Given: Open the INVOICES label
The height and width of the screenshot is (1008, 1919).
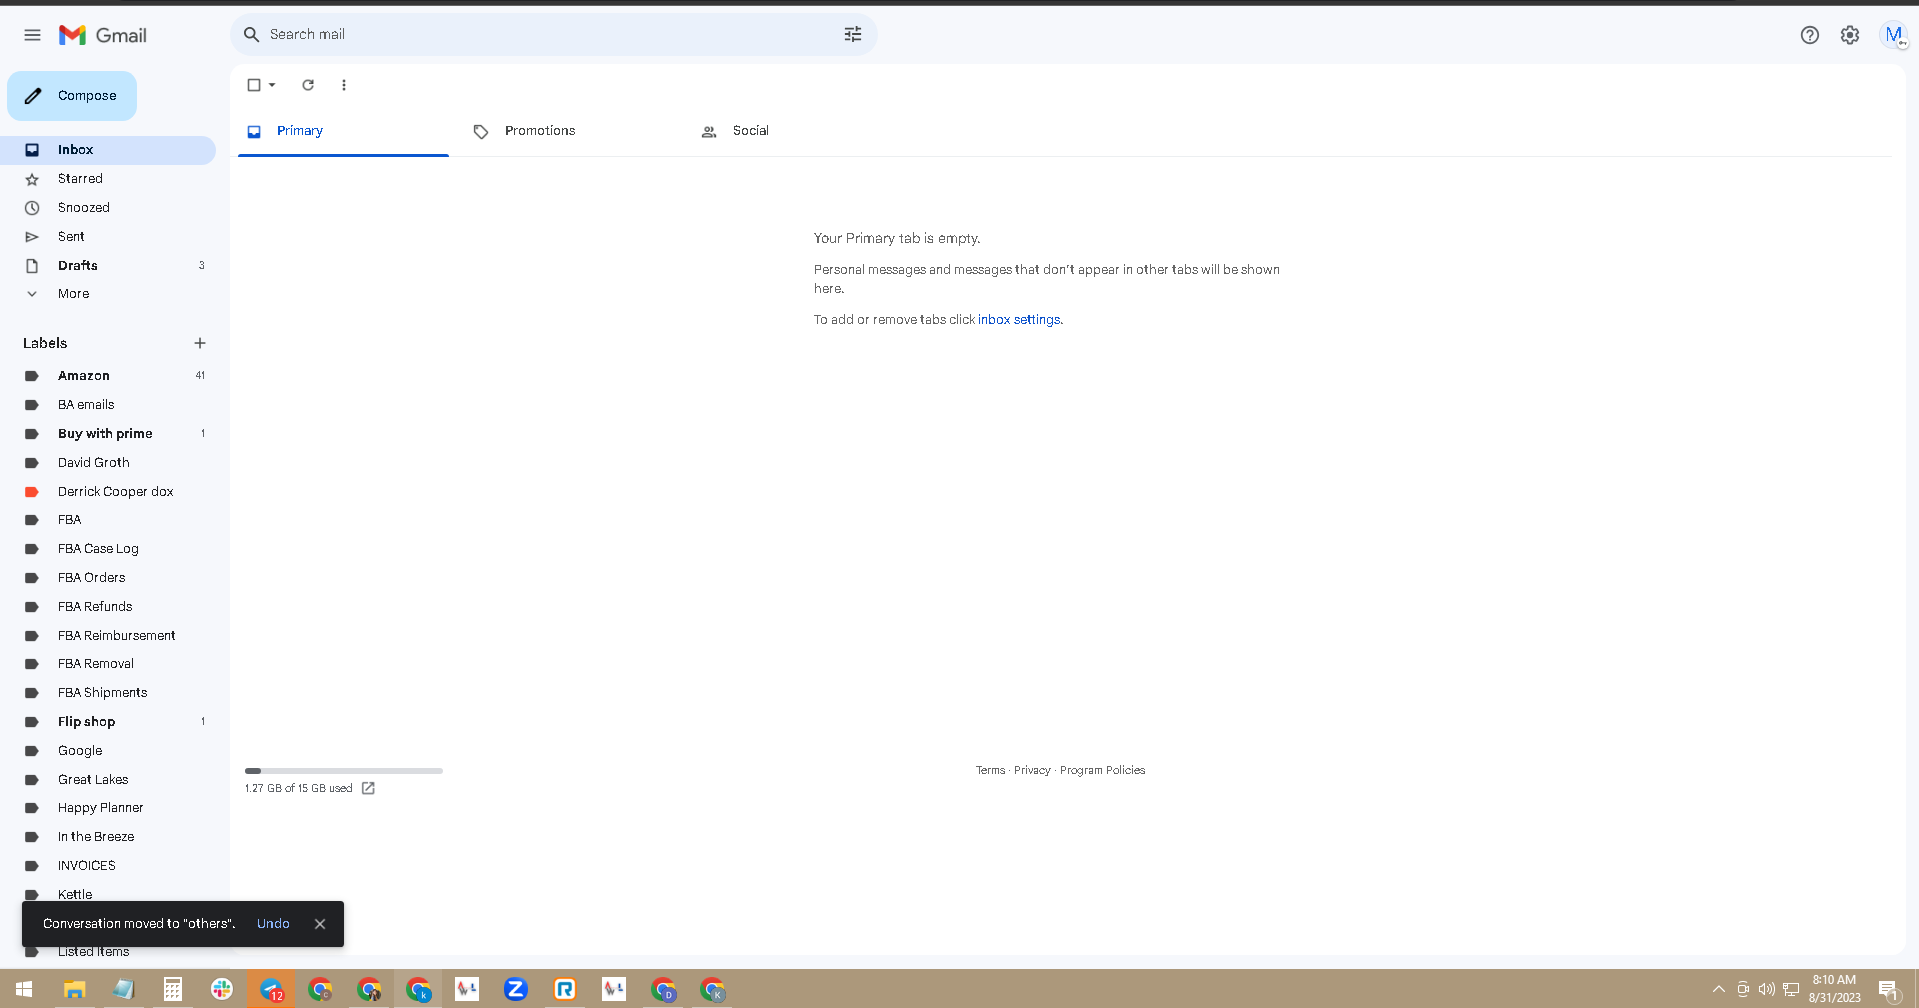Looking at the screenshot, I should click(108, 866).
